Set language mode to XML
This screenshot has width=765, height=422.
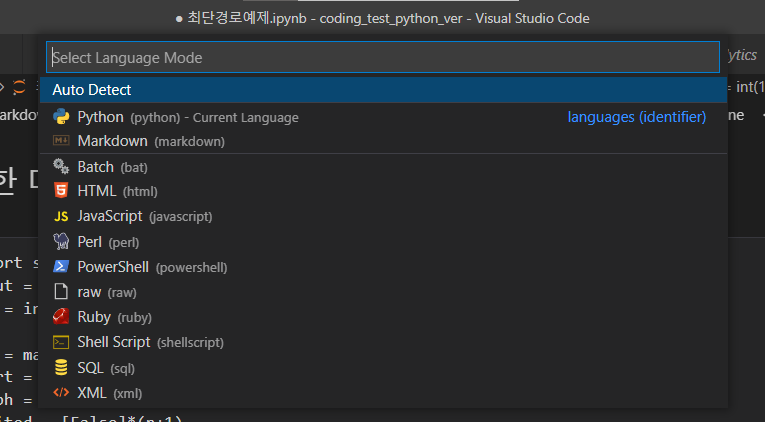click(x=383, y=393)
